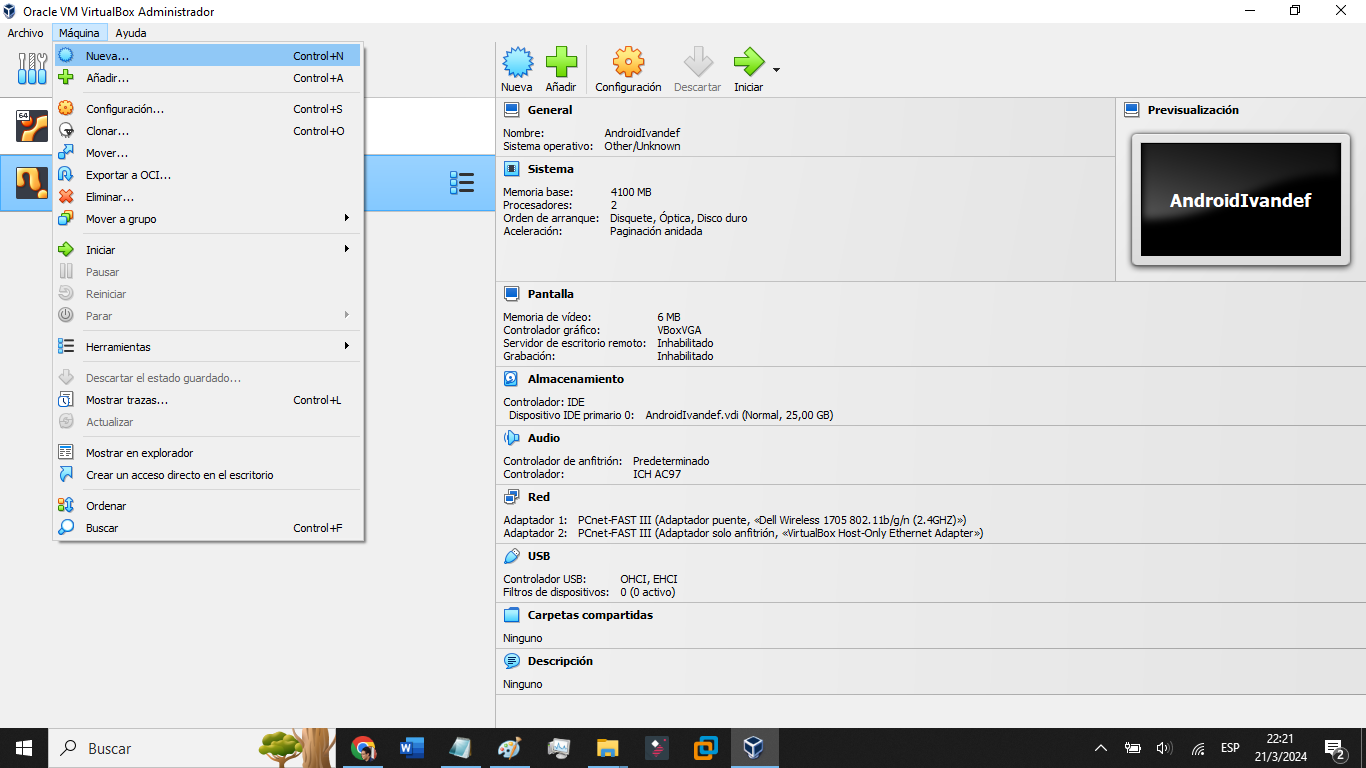1366x768 pixels.
Task: Open the VMware taskbar icon
Action: 706,748
